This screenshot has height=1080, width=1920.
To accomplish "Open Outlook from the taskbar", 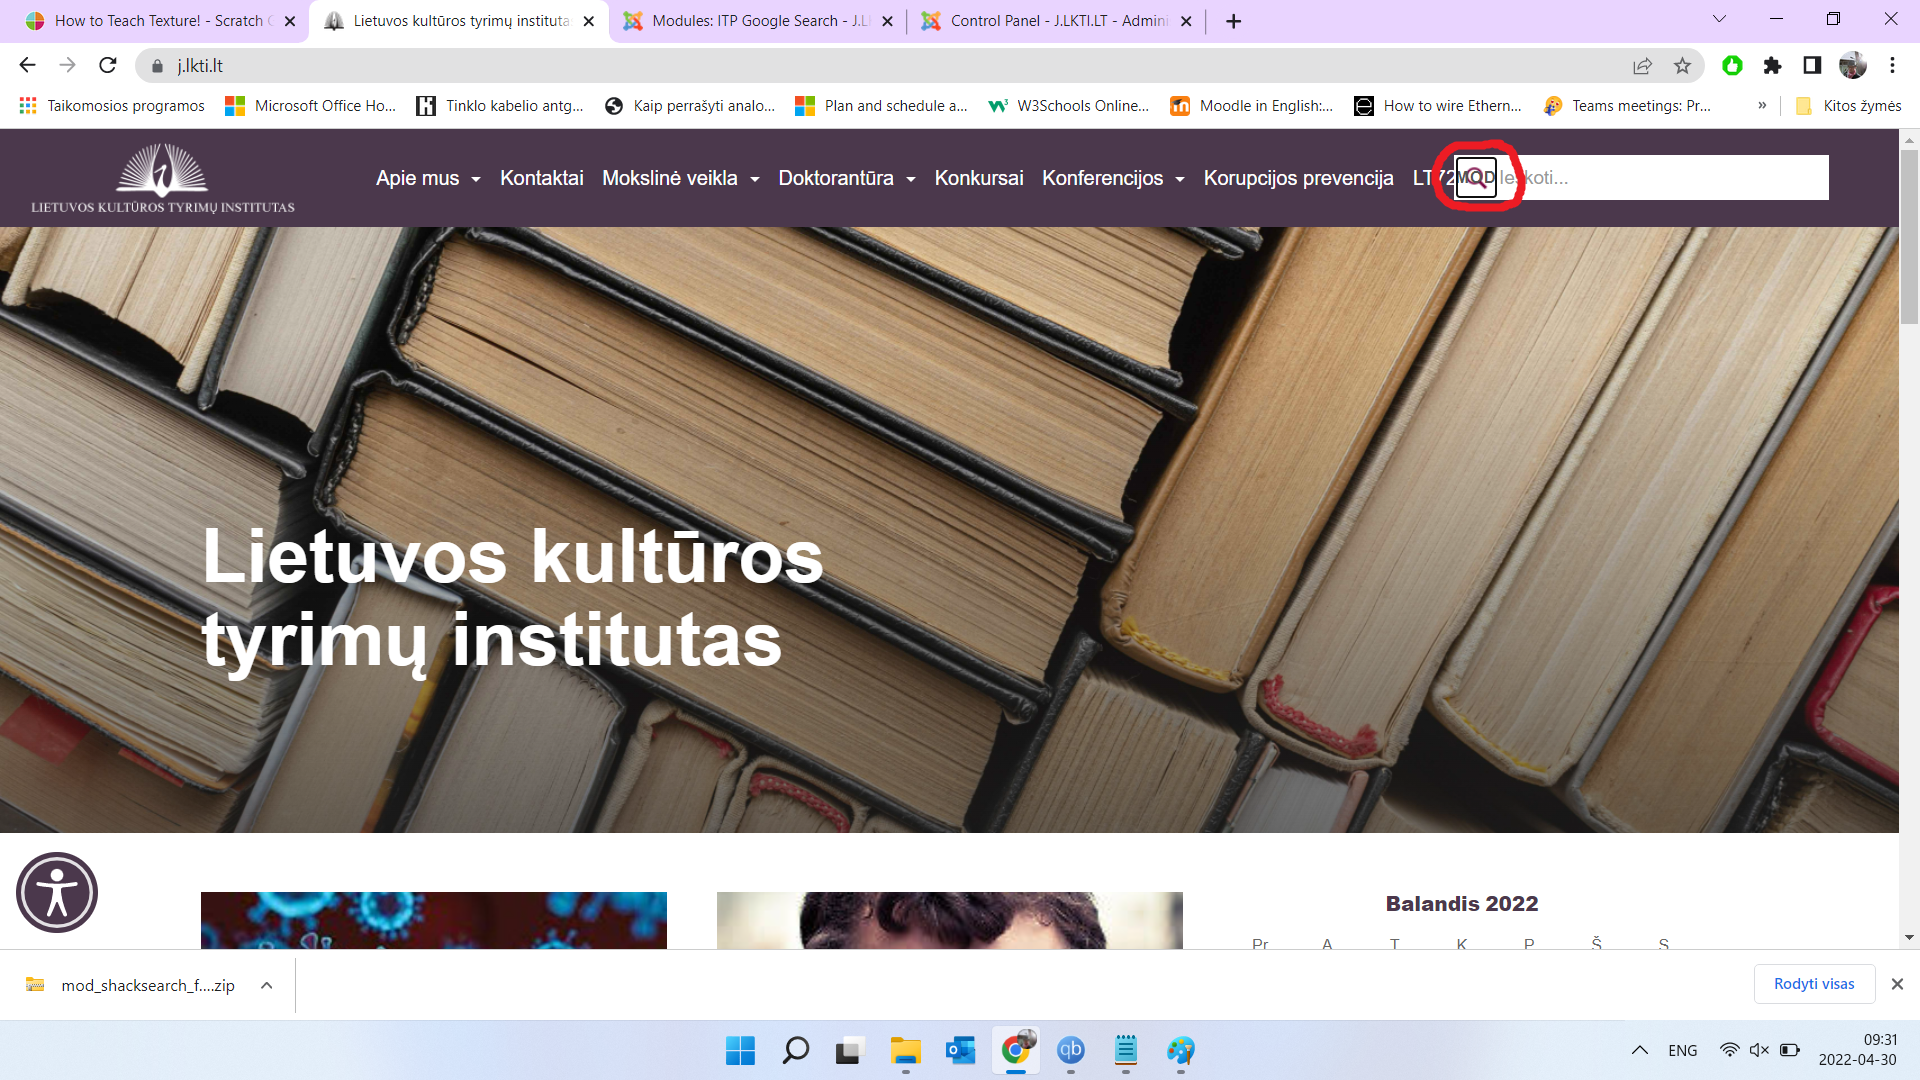I will (960, 1050).
